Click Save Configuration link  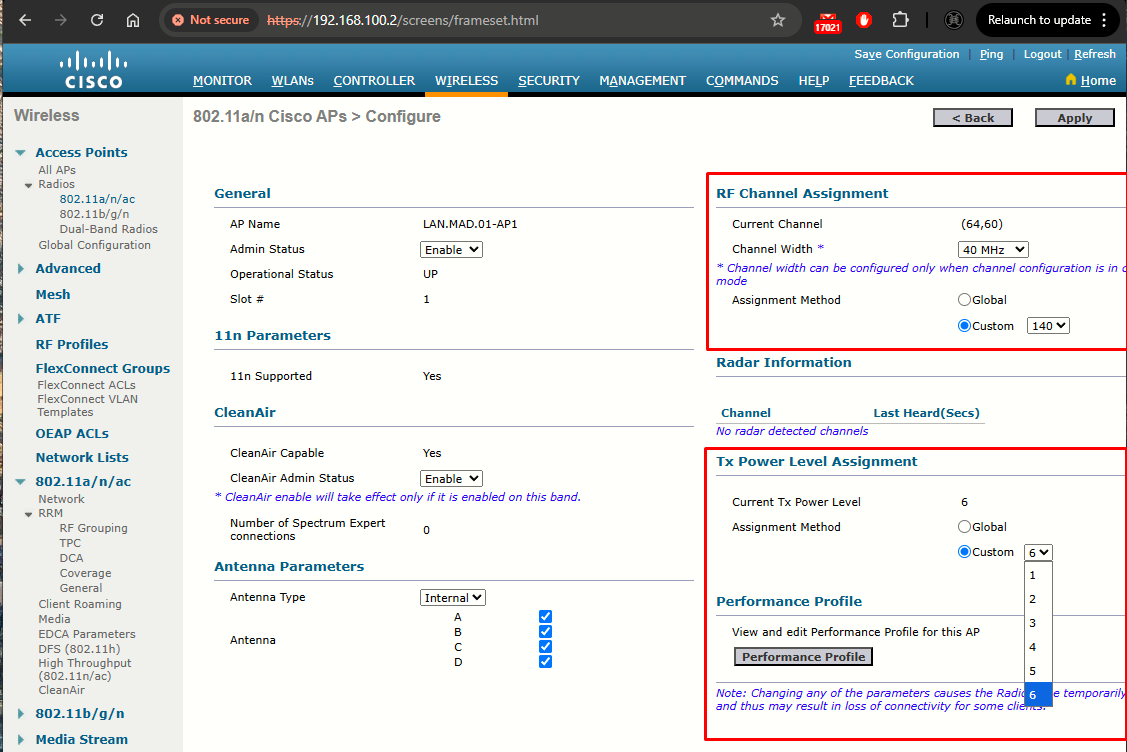pos(906,54)
